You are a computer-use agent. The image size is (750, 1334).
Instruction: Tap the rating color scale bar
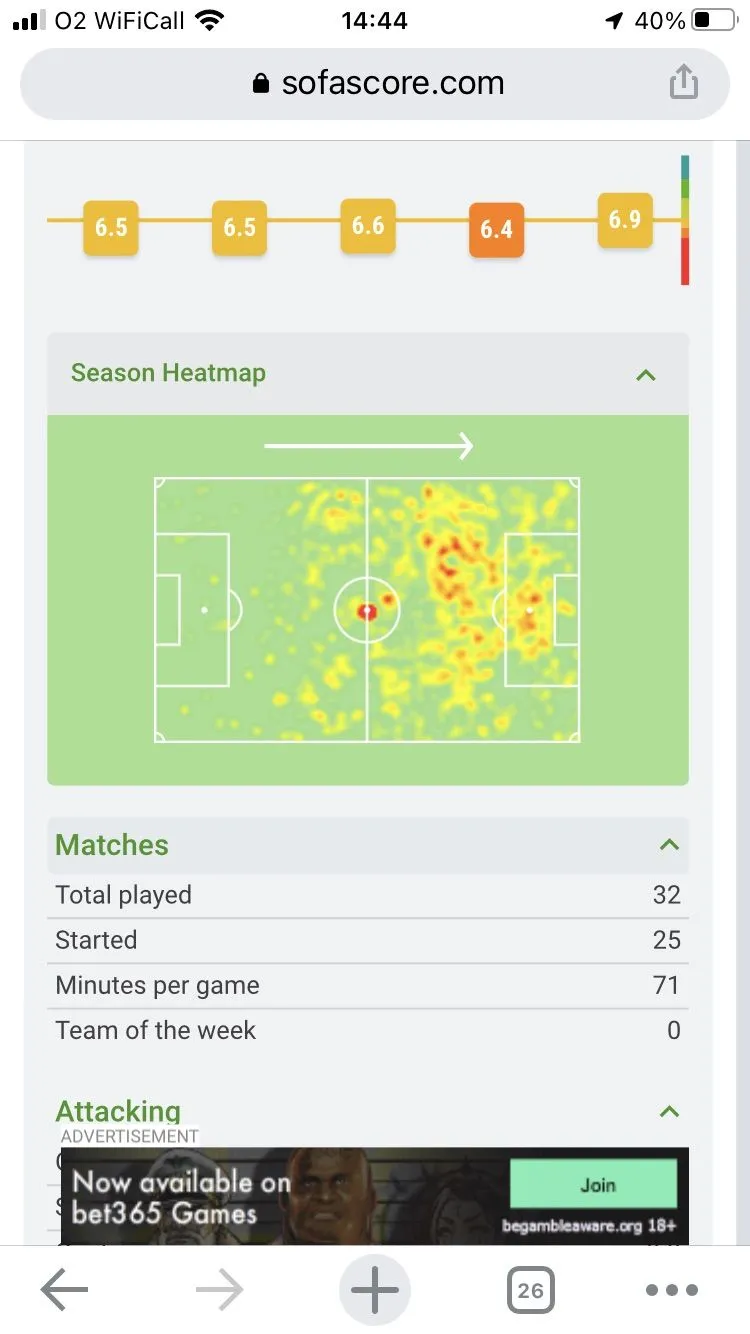click(x=685, y=220)
